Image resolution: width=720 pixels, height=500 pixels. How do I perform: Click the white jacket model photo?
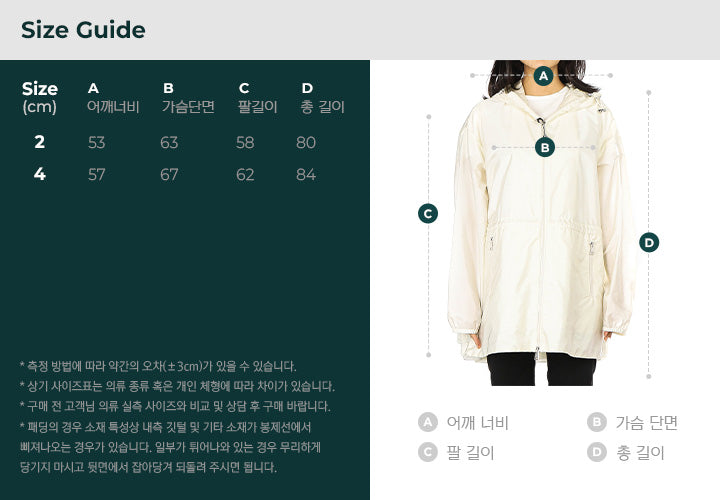pyautogui.click(x=542, y=223)
